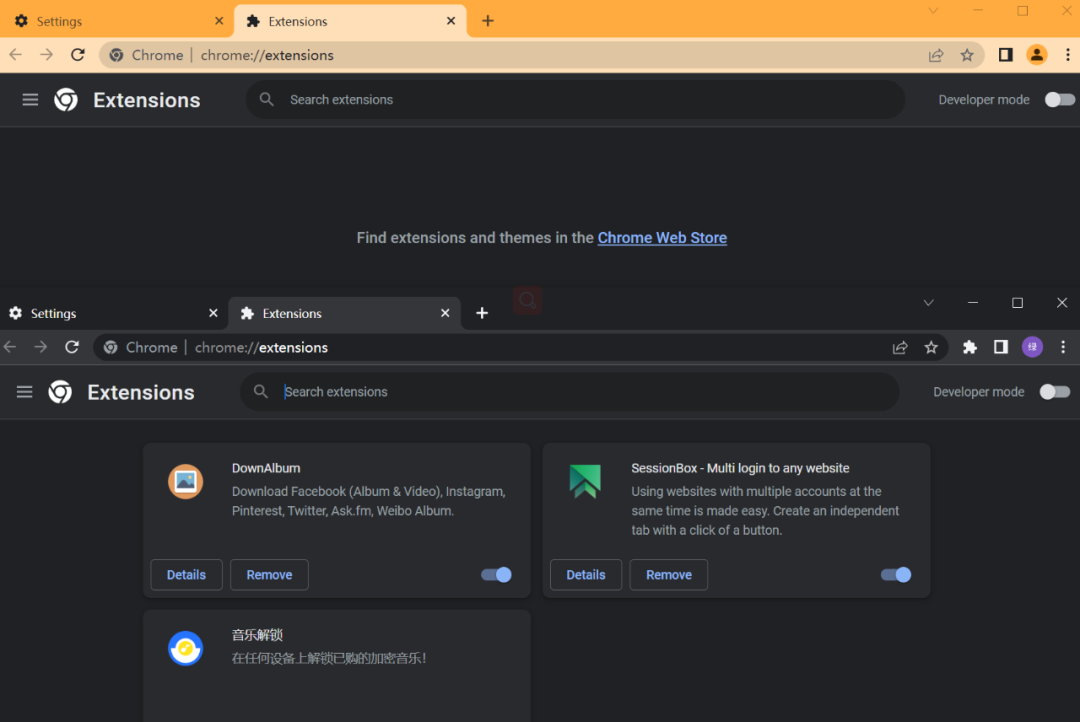Image resolution: width=1080 pixels, height=722 pixels.
Task: Bookmark page star in orange-themed window
Action: [x=967, y=55]
